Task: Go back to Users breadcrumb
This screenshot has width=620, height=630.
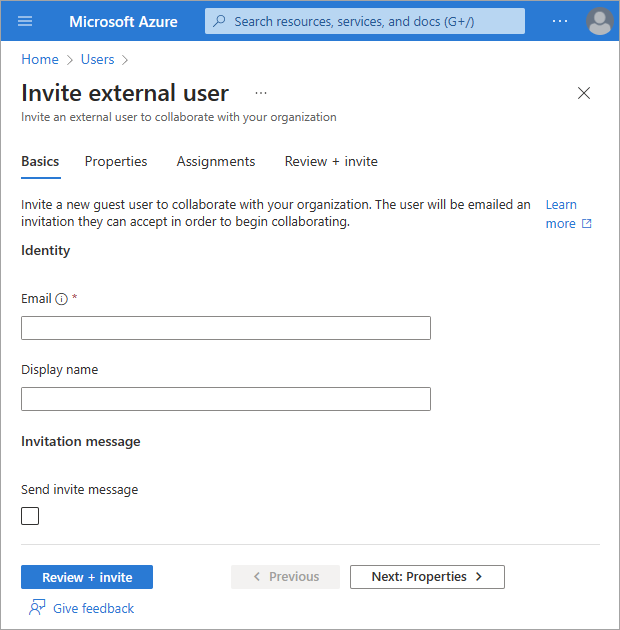Action: coord(97,60)
